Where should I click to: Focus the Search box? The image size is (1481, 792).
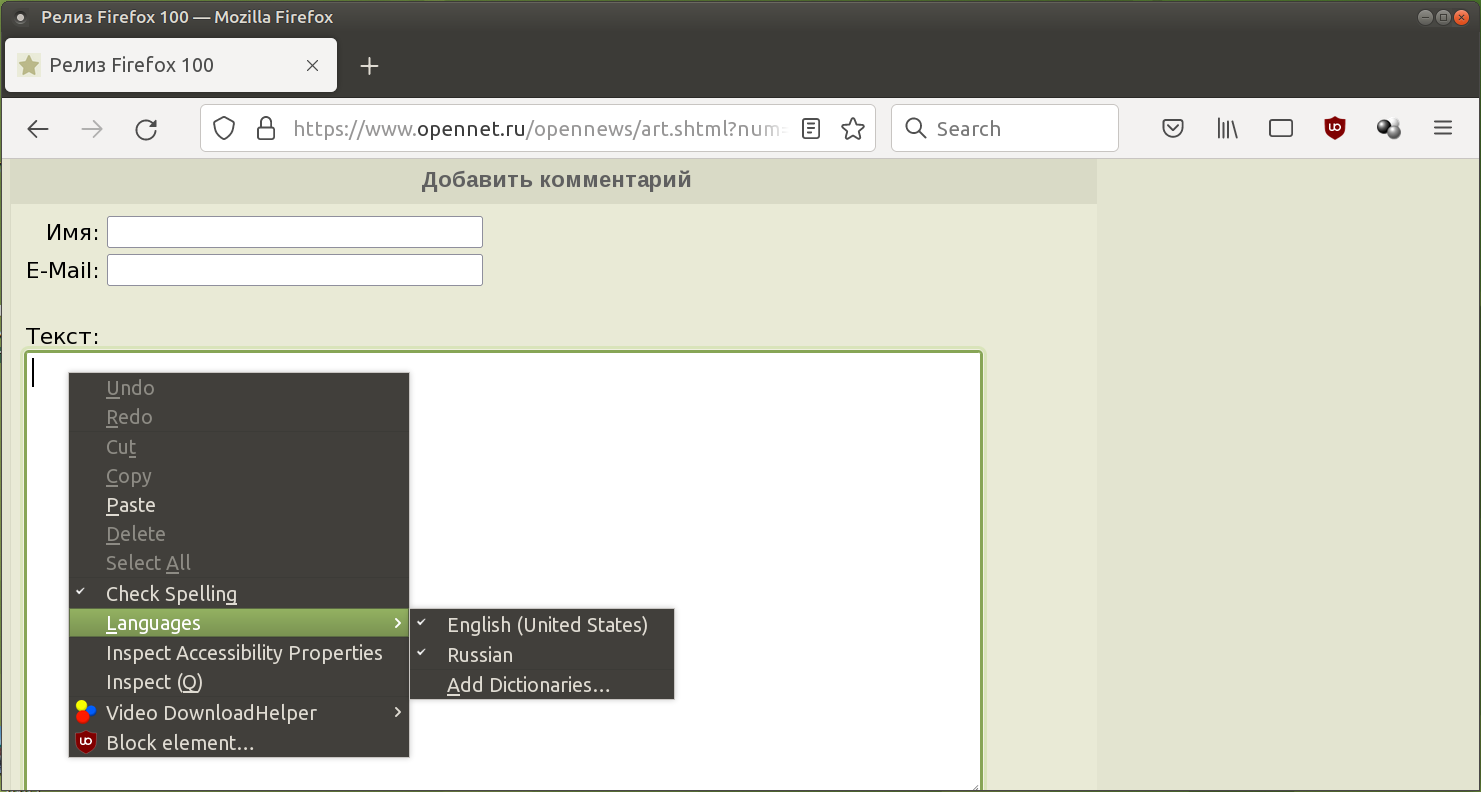[x=1005, y=129]
